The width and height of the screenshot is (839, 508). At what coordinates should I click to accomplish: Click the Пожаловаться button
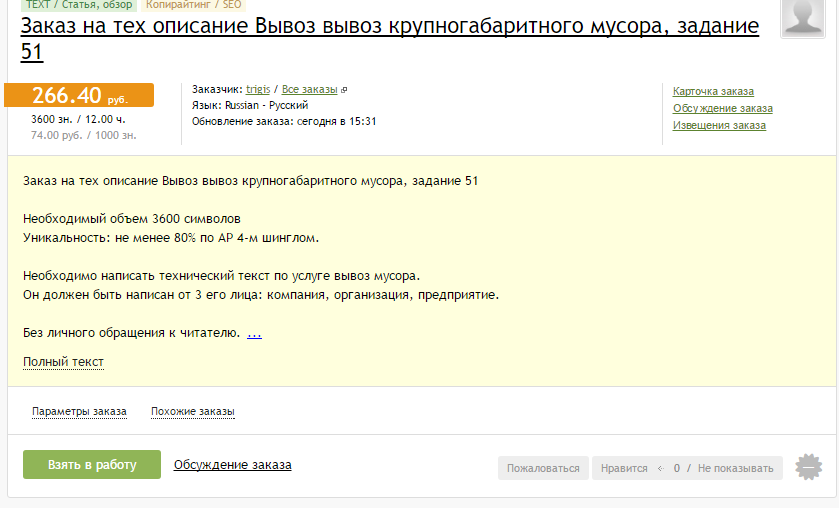[543, 468]
